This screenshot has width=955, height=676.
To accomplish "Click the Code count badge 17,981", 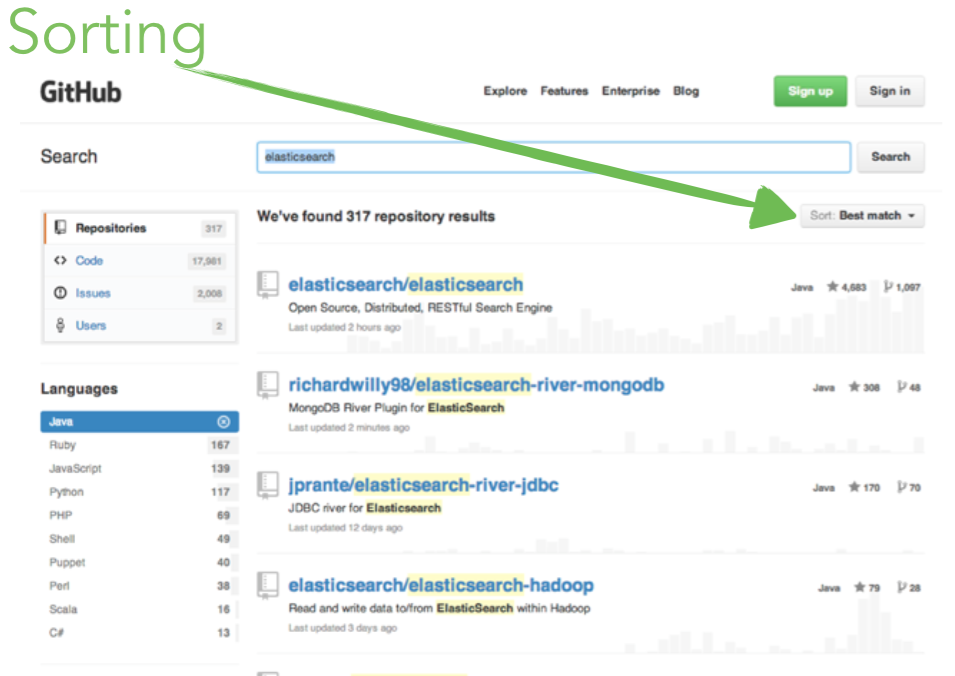I will pos(206,261).
